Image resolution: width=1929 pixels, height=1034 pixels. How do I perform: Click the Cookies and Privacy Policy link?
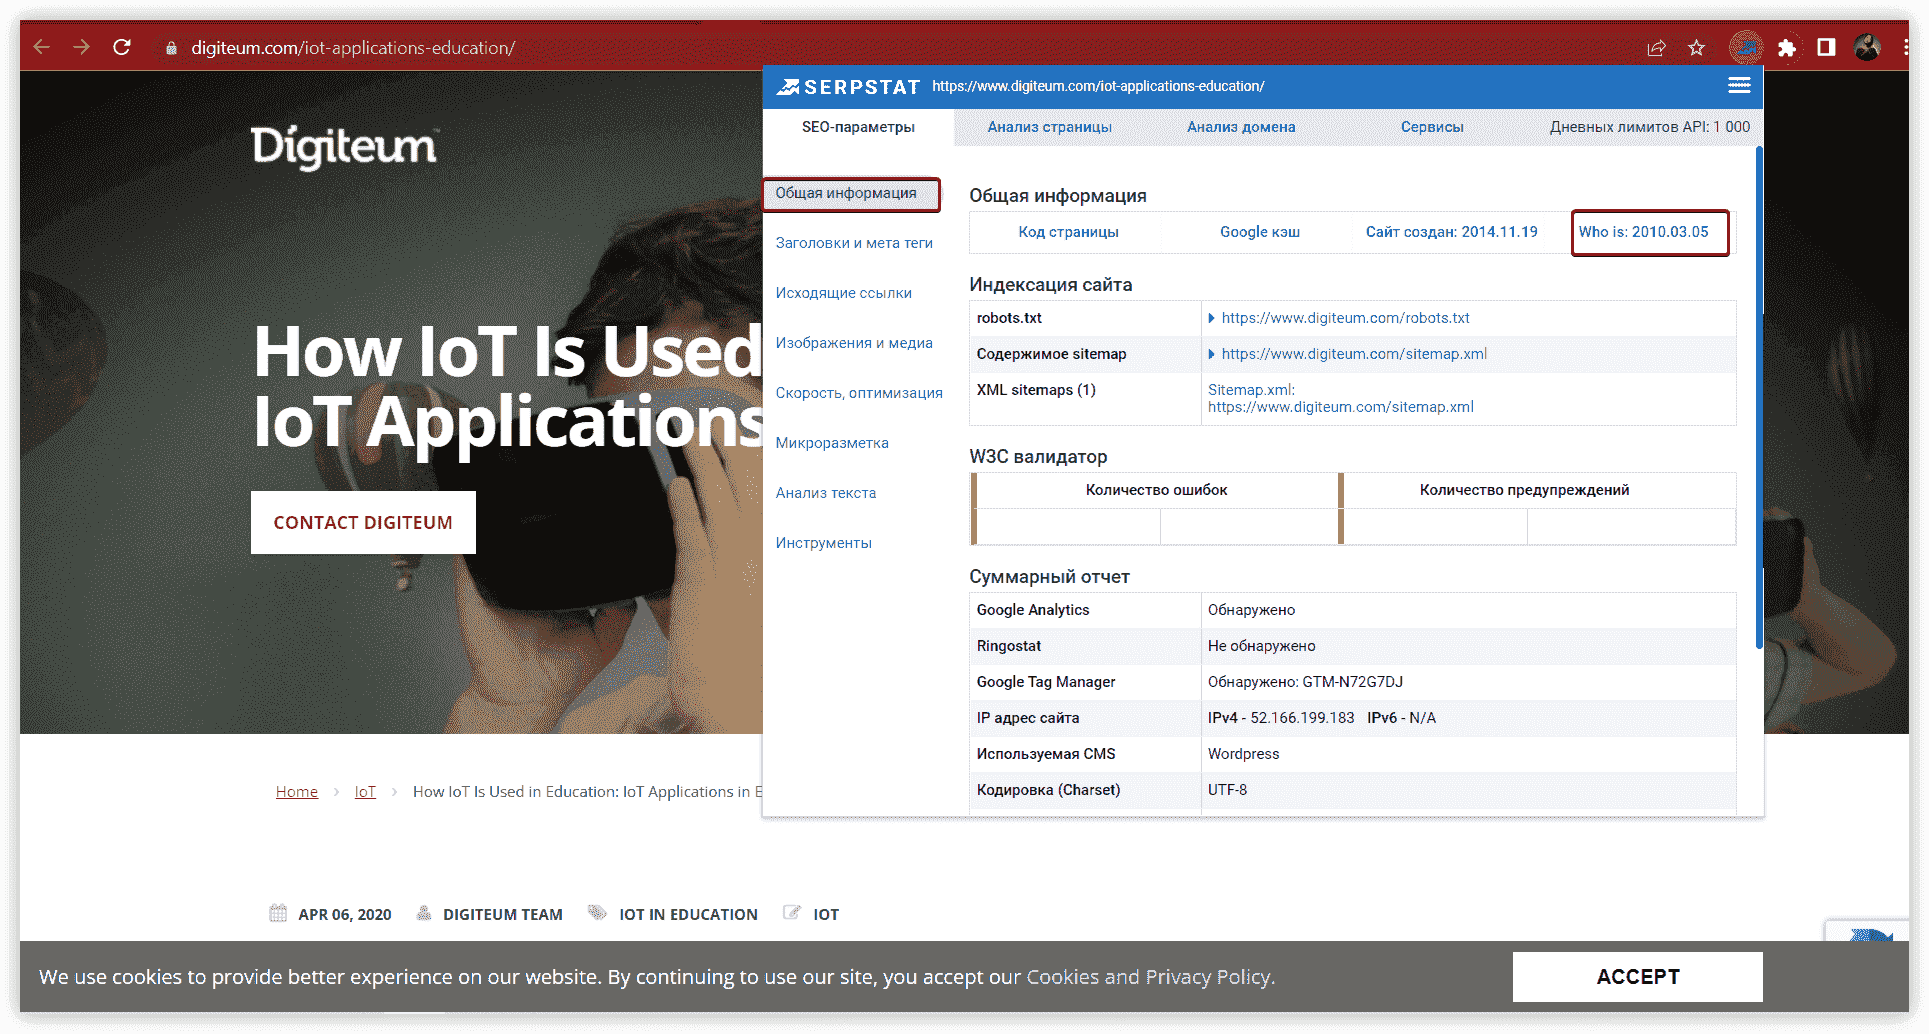[x=1149, y=976]
